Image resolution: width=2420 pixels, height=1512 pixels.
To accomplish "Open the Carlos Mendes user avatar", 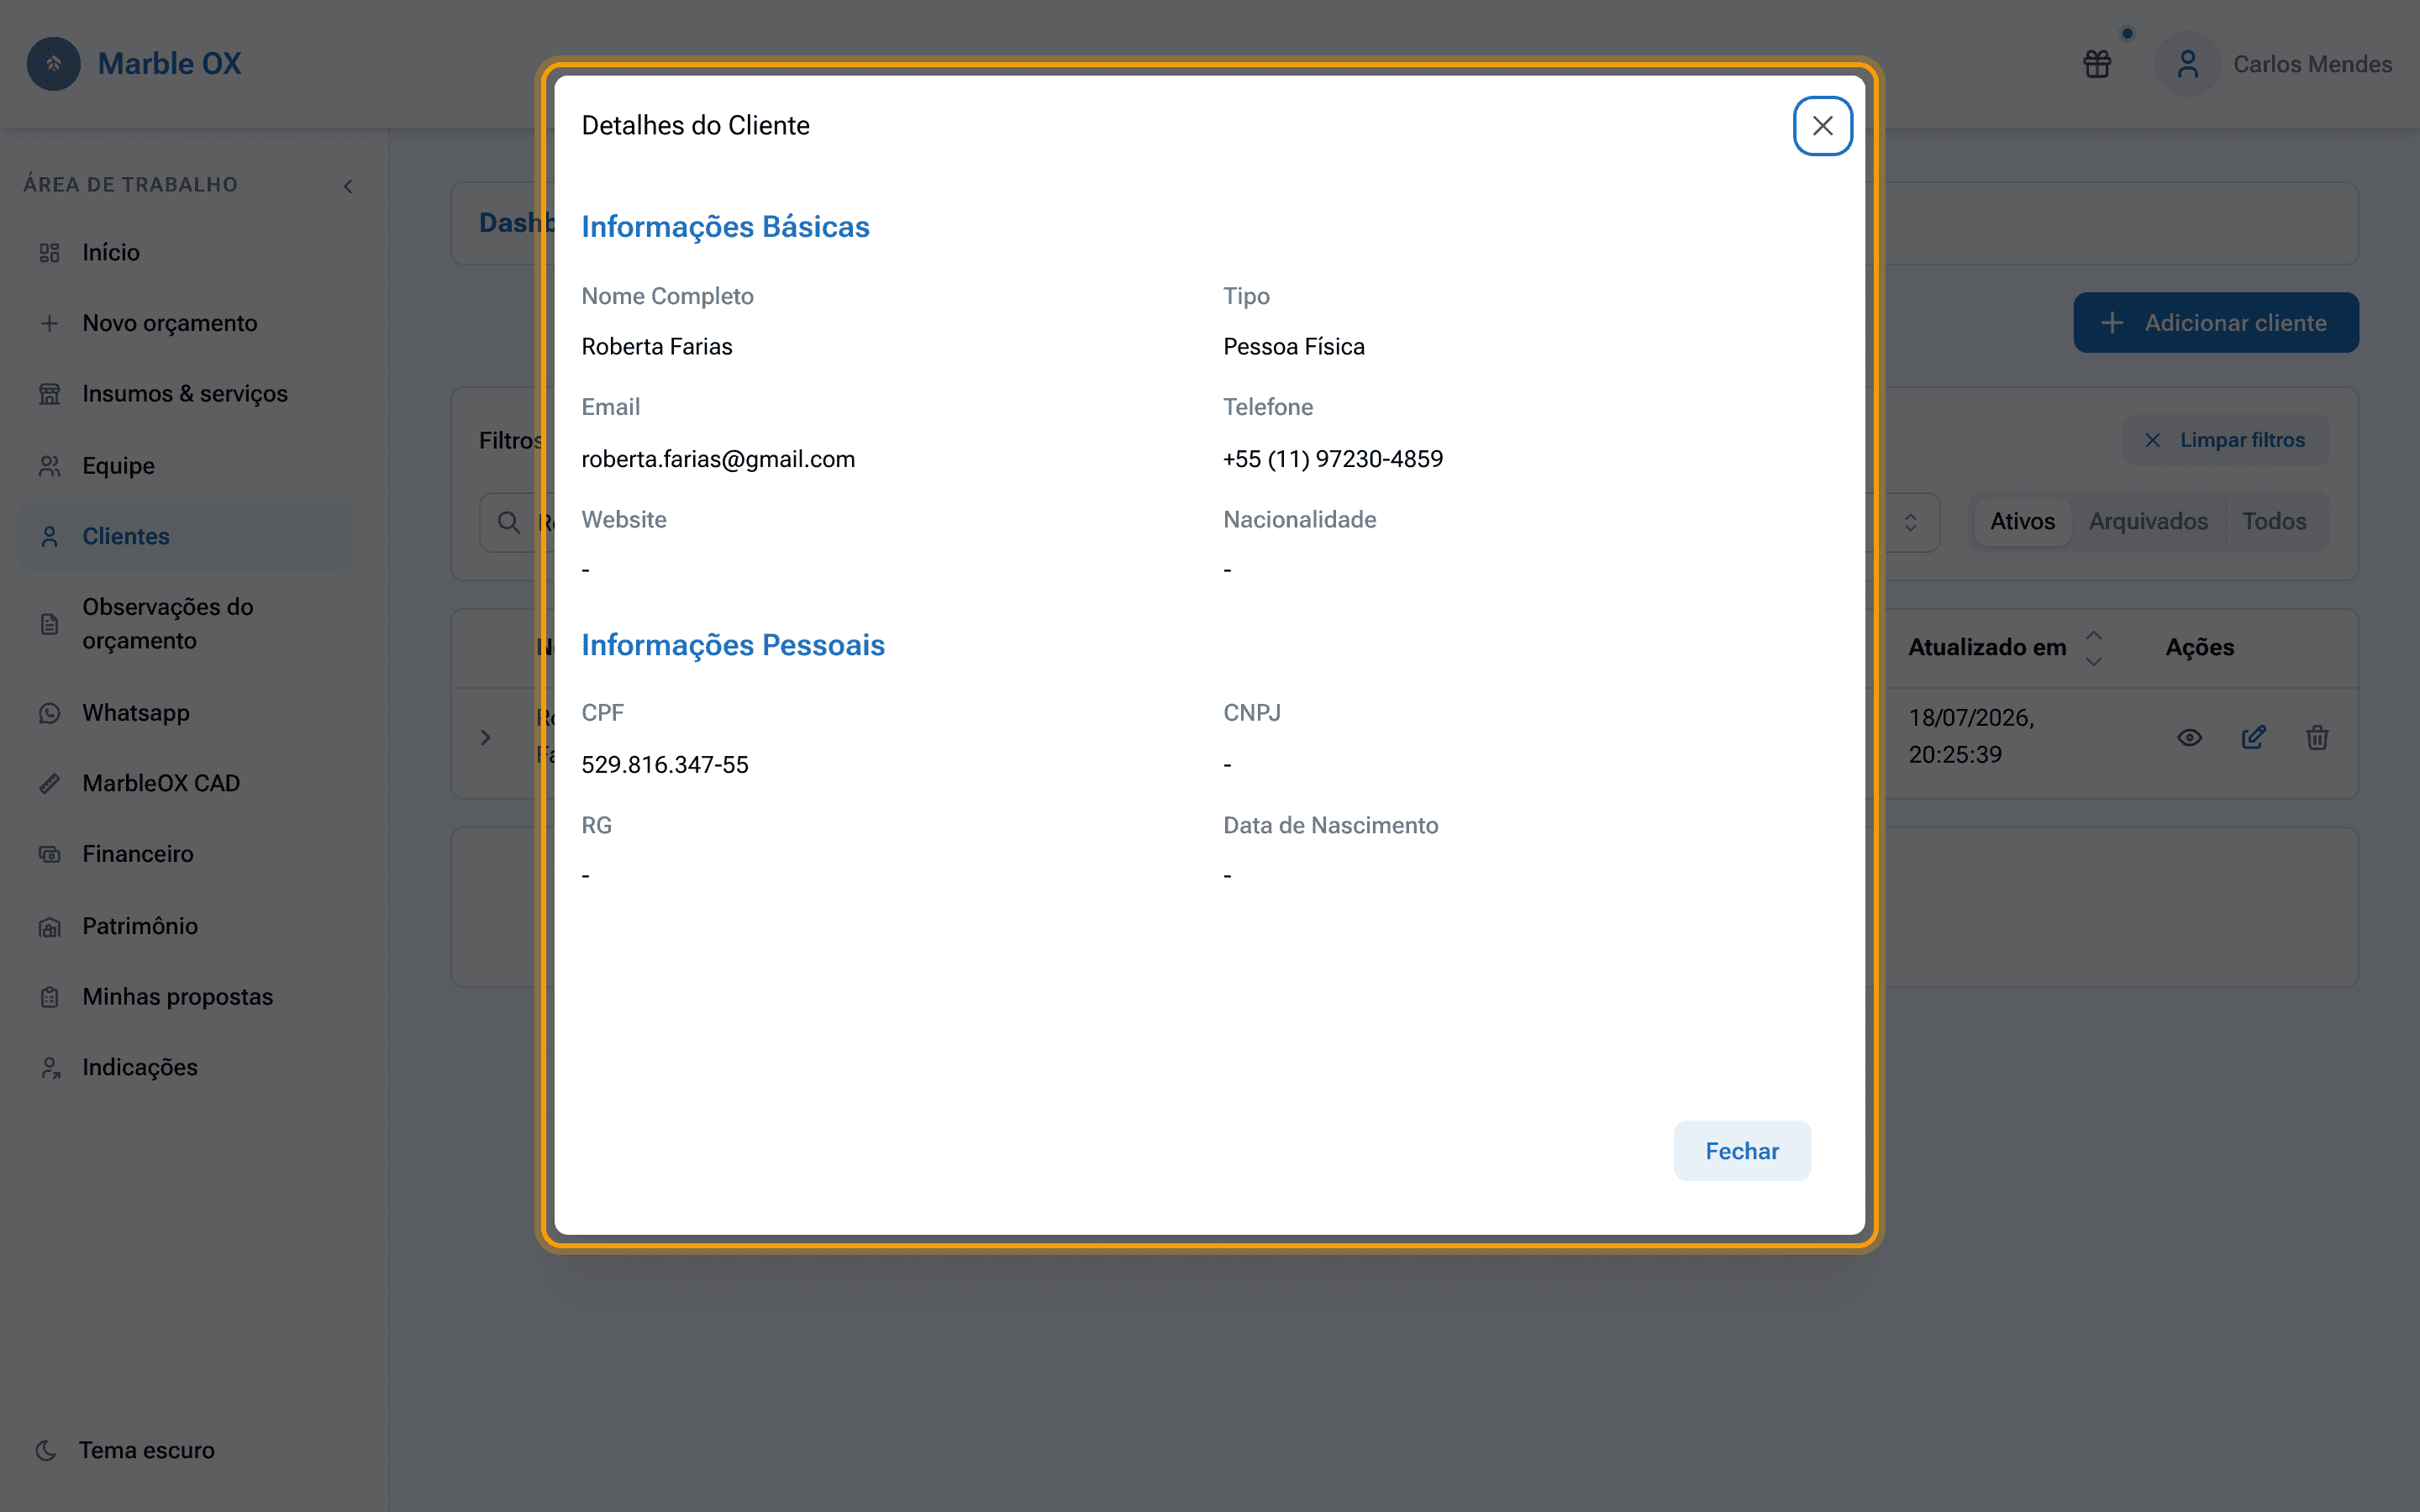I will 2188,64.
